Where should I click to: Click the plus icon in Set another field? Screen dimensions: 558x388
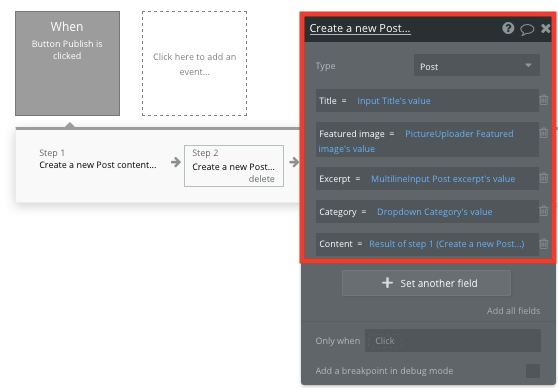click(387, 283)
